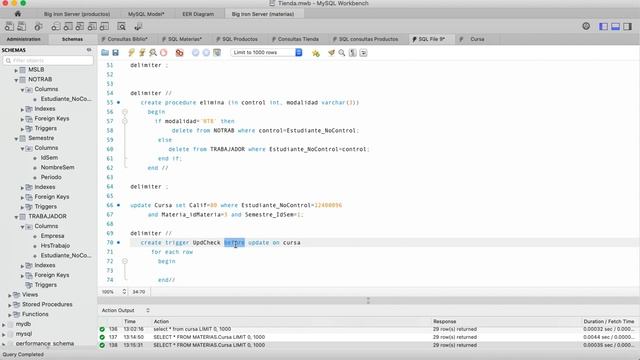Viewport: 640px width, 360px height.
Task: Open the Administration sidebar tab
Action: [23, 39]
